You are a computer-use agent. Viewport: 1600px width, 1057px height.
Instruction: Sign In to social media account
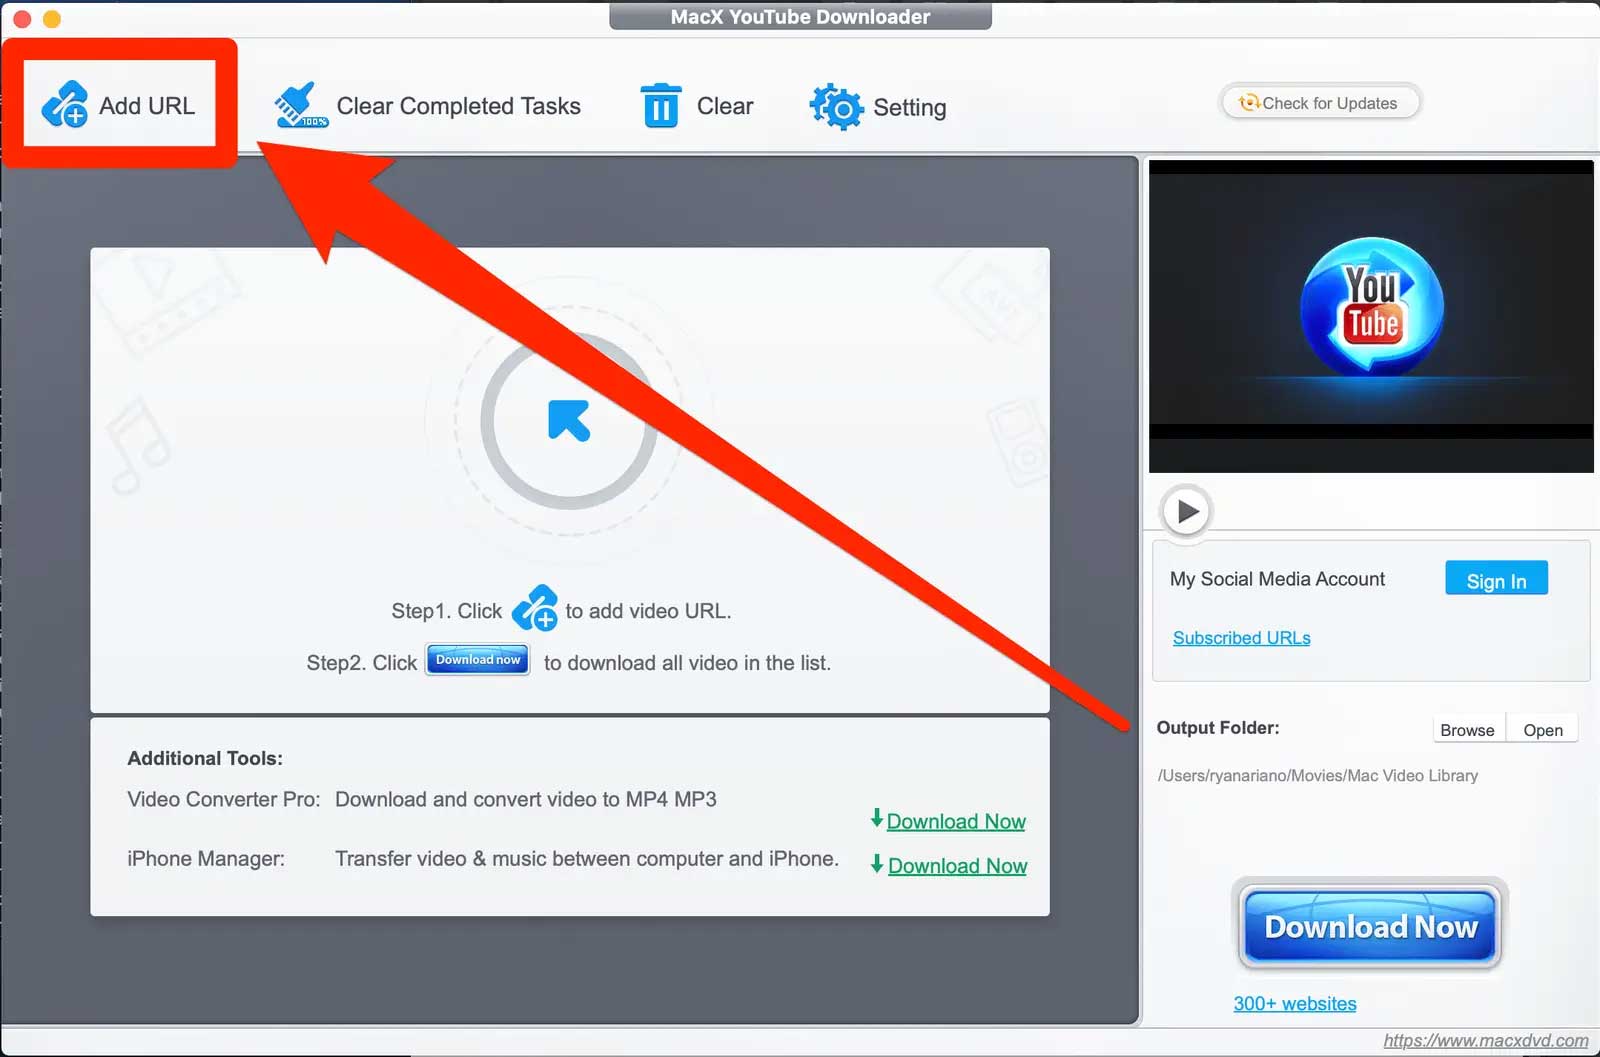point(1495,580)
